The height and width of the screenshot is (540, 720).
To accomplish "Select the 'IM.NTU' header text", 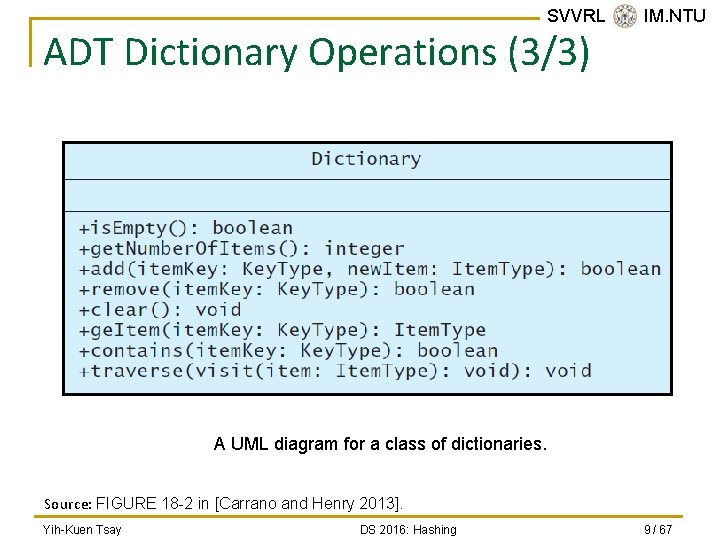I will [x=674, y=16].
